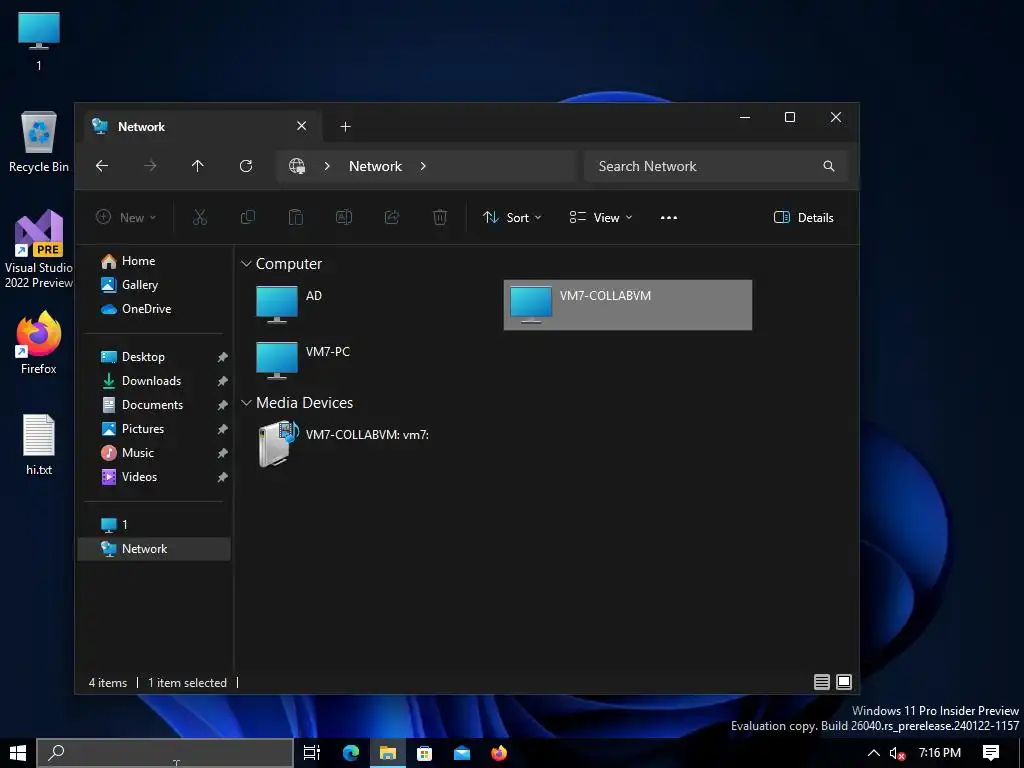Screen dimensions: 1024x768
Task: Click the Share toolbar icon
Action: (392, 217)
